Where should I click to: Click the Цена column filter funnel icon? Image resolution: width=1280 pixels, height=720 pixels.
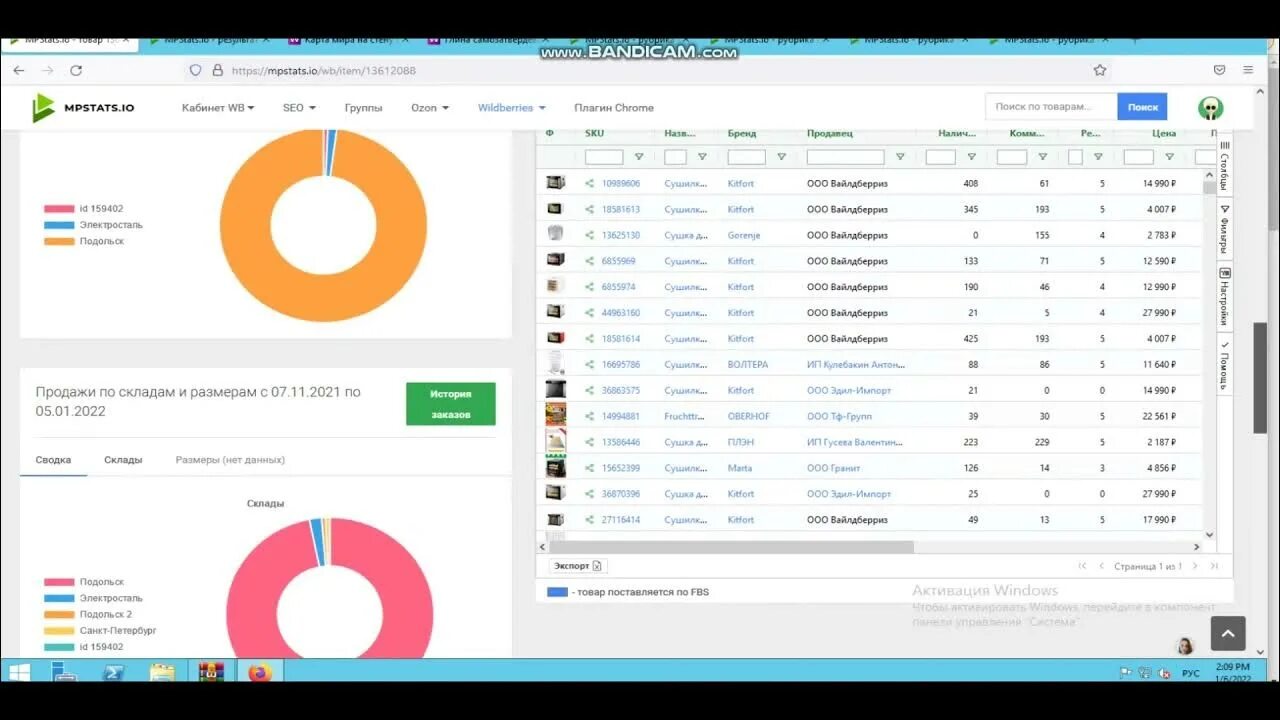click(x=1170, y=157)
